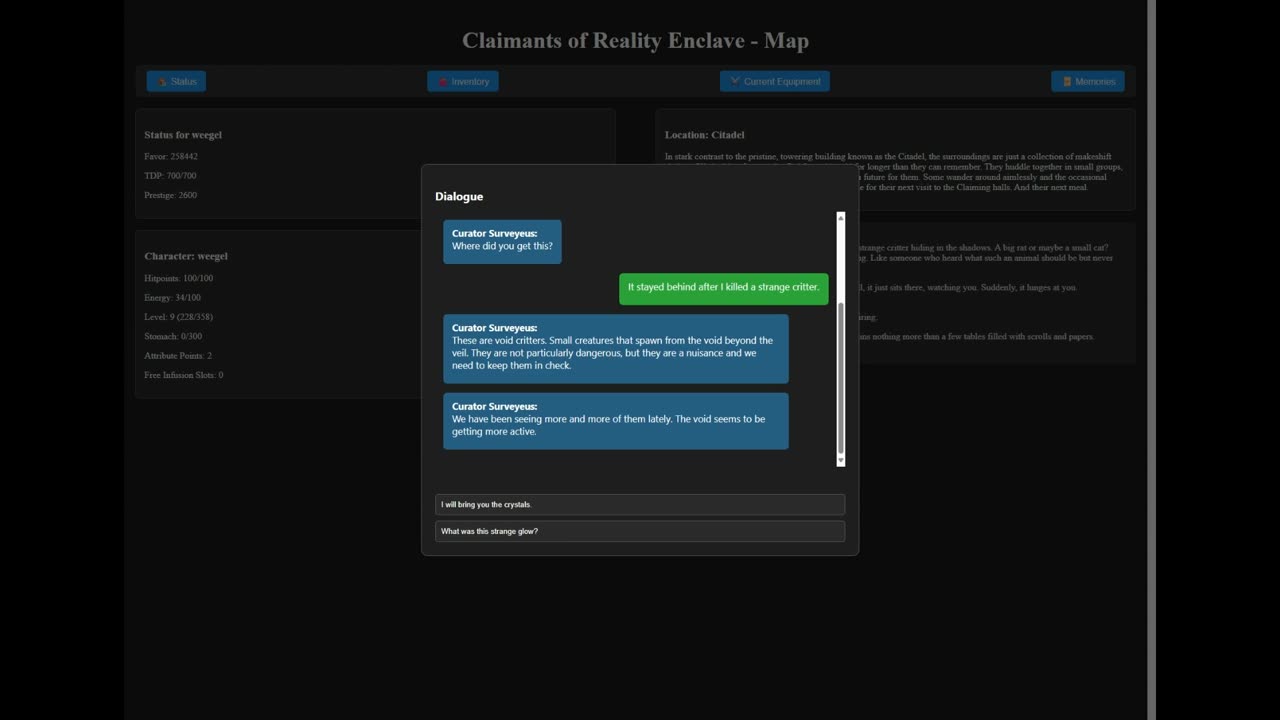This screenshot has height=720, width=1280.
Task: Click the "These are void critters" message
Action: [x=616, y=348]
